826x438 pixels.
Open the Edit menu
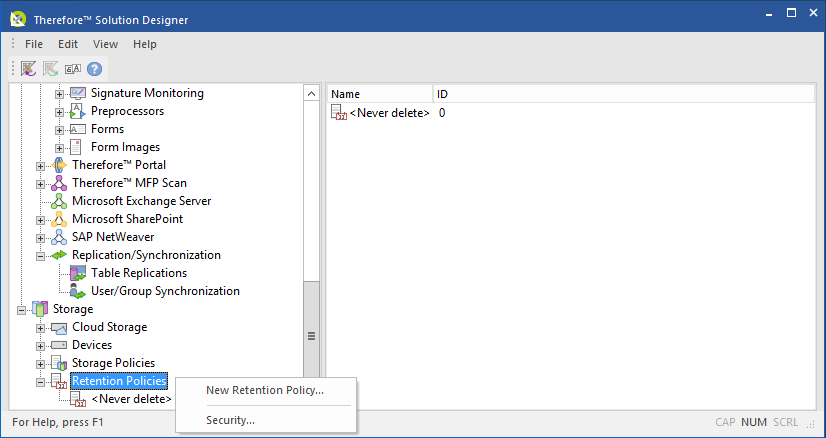68,44
